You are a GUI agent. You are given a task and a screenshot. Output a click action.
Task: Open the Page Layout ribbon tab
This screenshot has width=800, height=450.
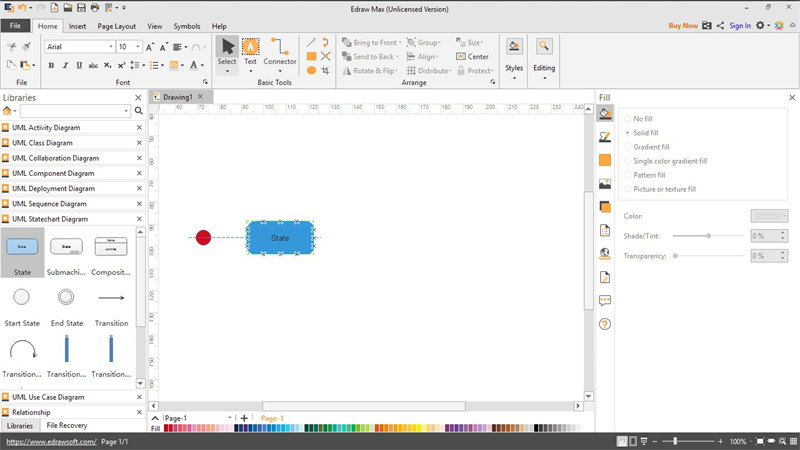pyautogui.click(x=117, y=26)
